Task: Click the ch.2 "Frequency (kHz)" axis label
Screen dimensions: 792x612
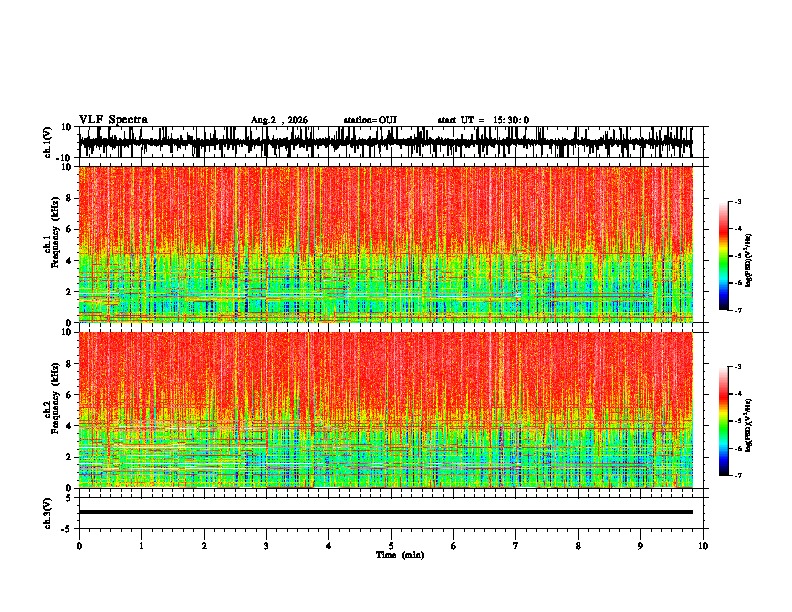Action: pyautogui.click(x=55, y=398)
